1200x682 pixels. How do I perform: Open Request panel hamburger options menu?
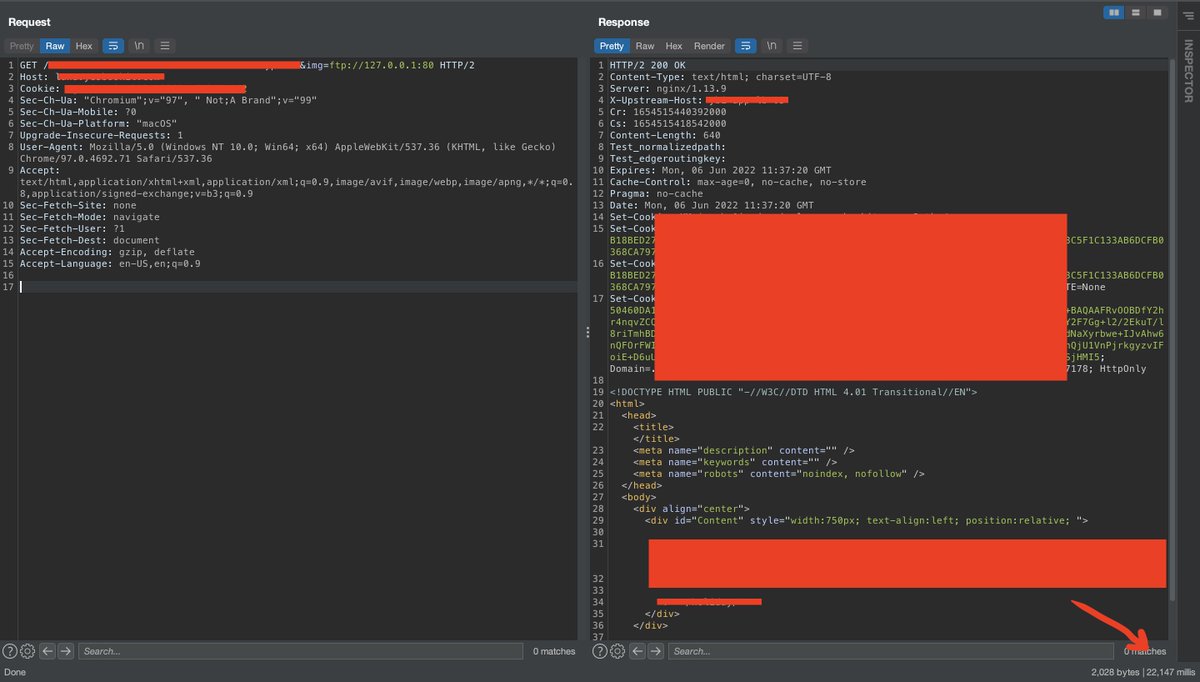(x=165, y=46)
